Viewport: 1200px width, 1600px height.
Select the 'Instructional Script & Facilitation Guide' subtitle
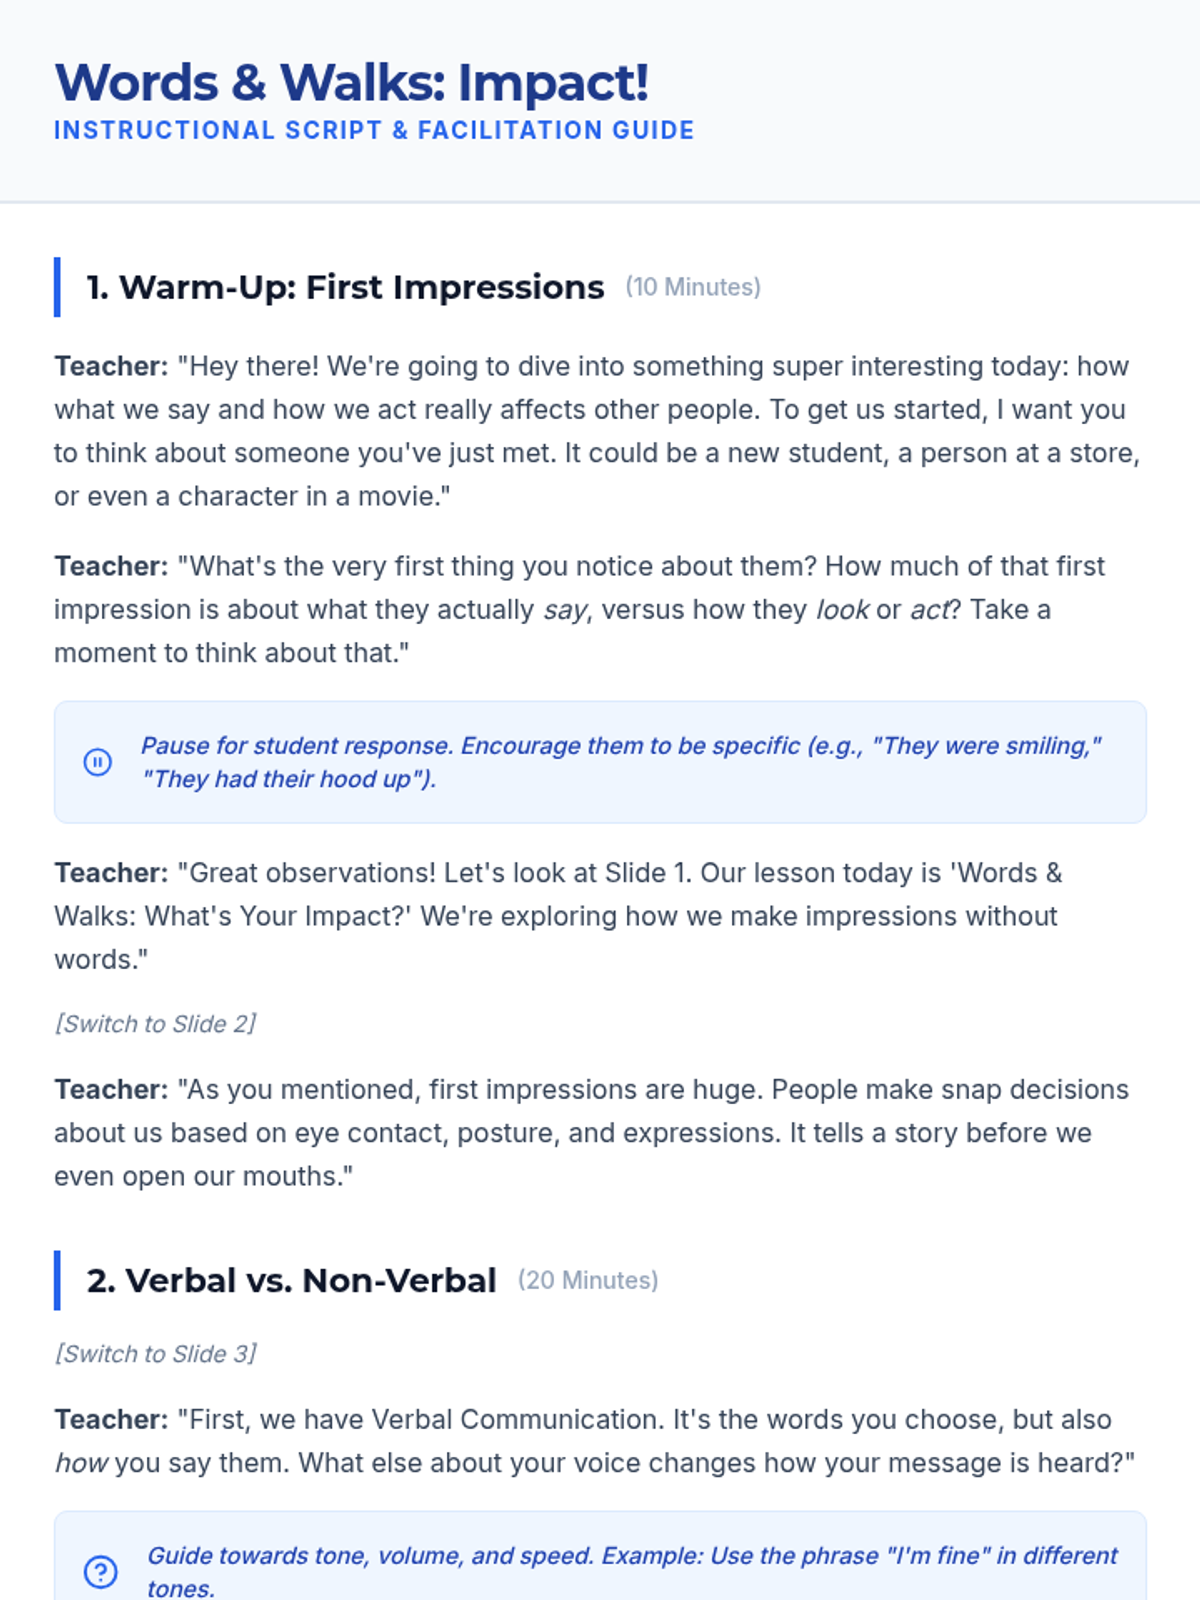pyautogui.click(x=373, y=131)
